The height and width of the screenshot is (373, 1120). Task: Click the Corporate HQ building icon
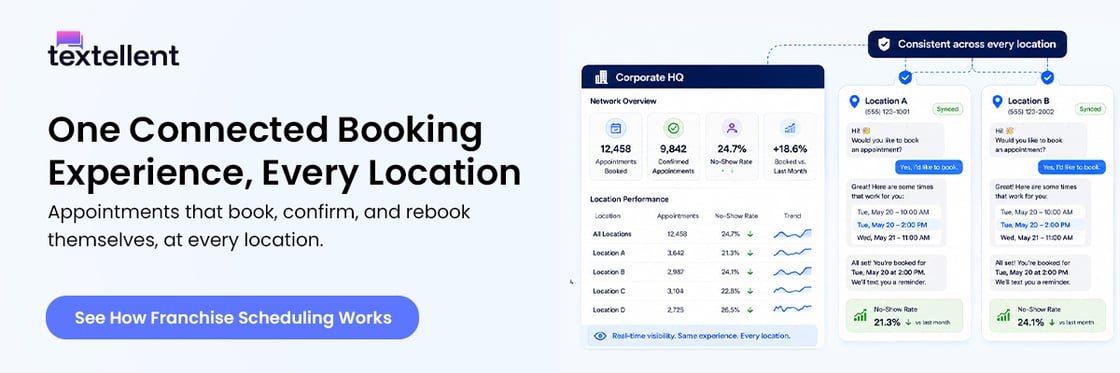pos(601,76)
